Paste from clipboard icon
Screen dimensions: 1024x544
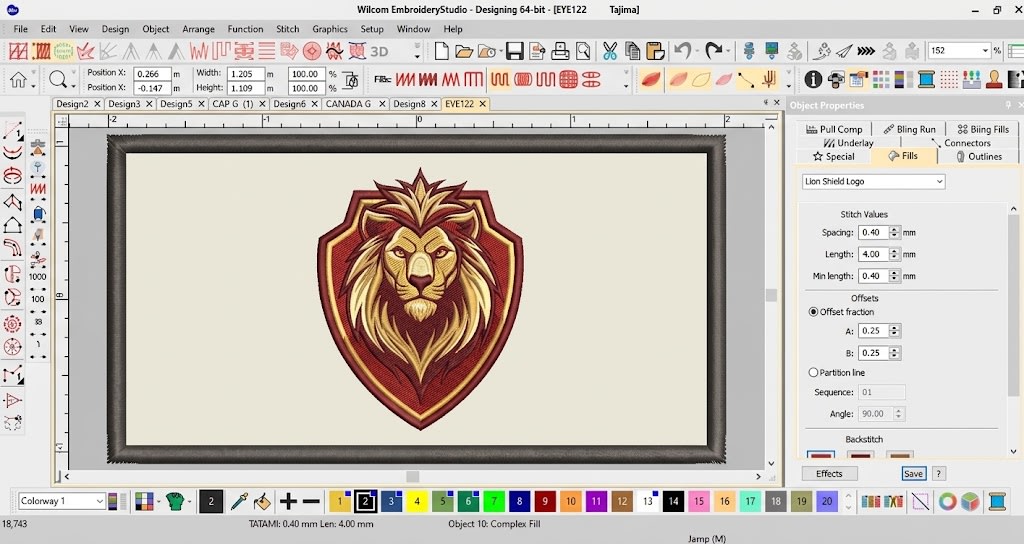click(654, 50)
